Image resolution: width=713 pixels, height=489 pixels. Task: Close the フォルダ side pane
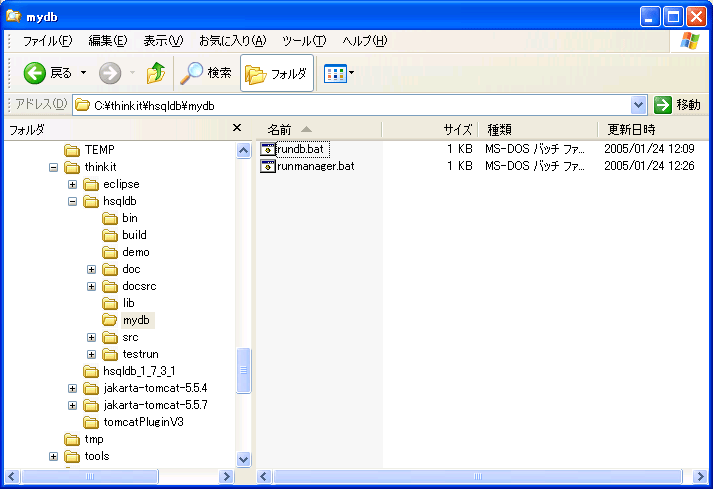coord(237,128)
